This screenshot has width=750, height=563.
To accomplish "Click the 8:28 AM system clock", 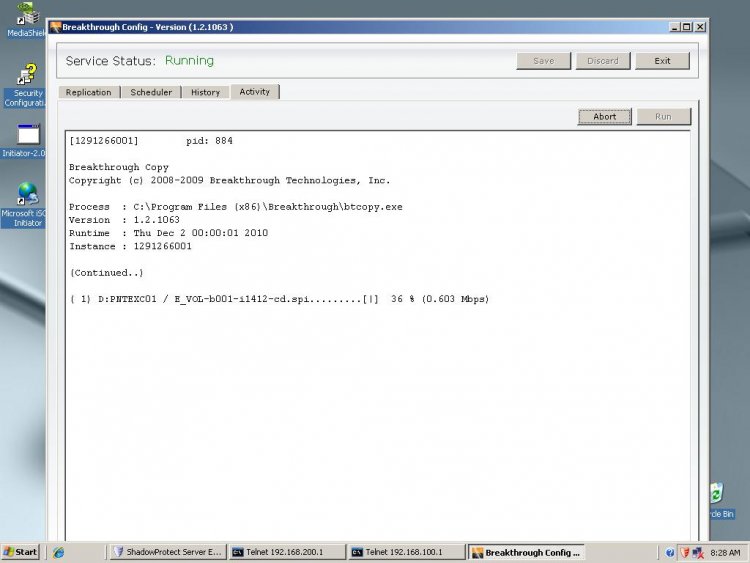I will 725,553.
